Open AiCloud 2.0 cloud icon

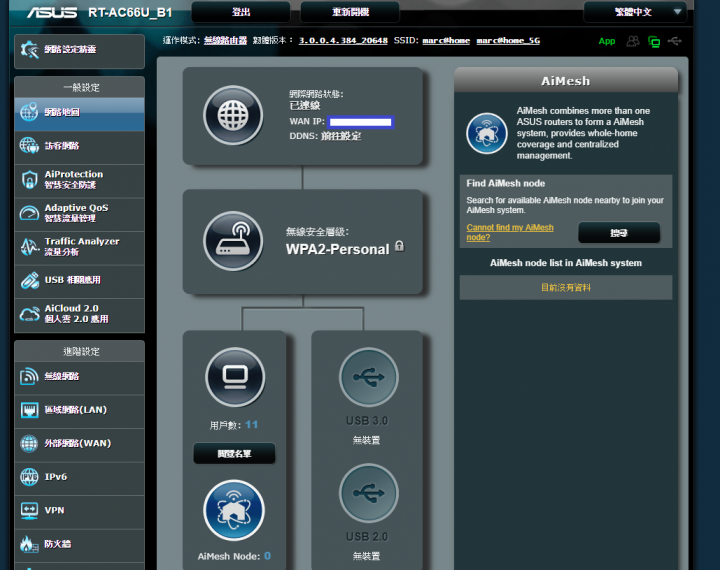pyautogui.click(x=29, y=314)
